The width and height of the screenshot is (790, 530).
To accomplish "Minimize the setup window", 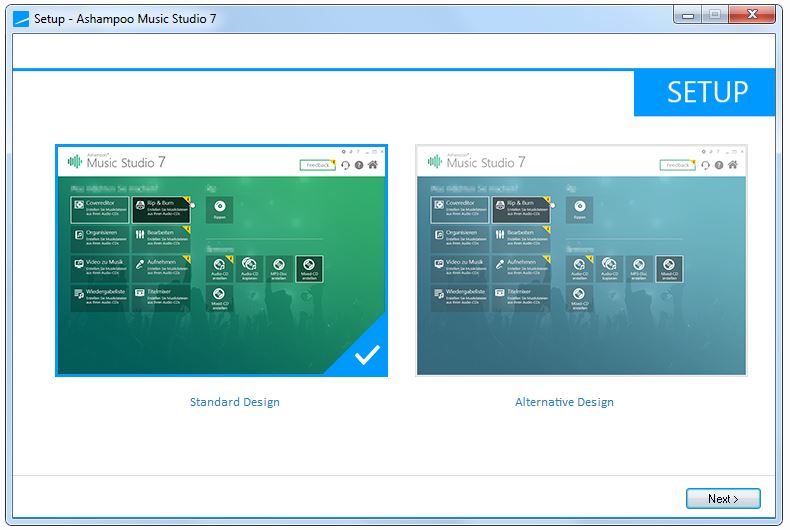I will (688, 15).
